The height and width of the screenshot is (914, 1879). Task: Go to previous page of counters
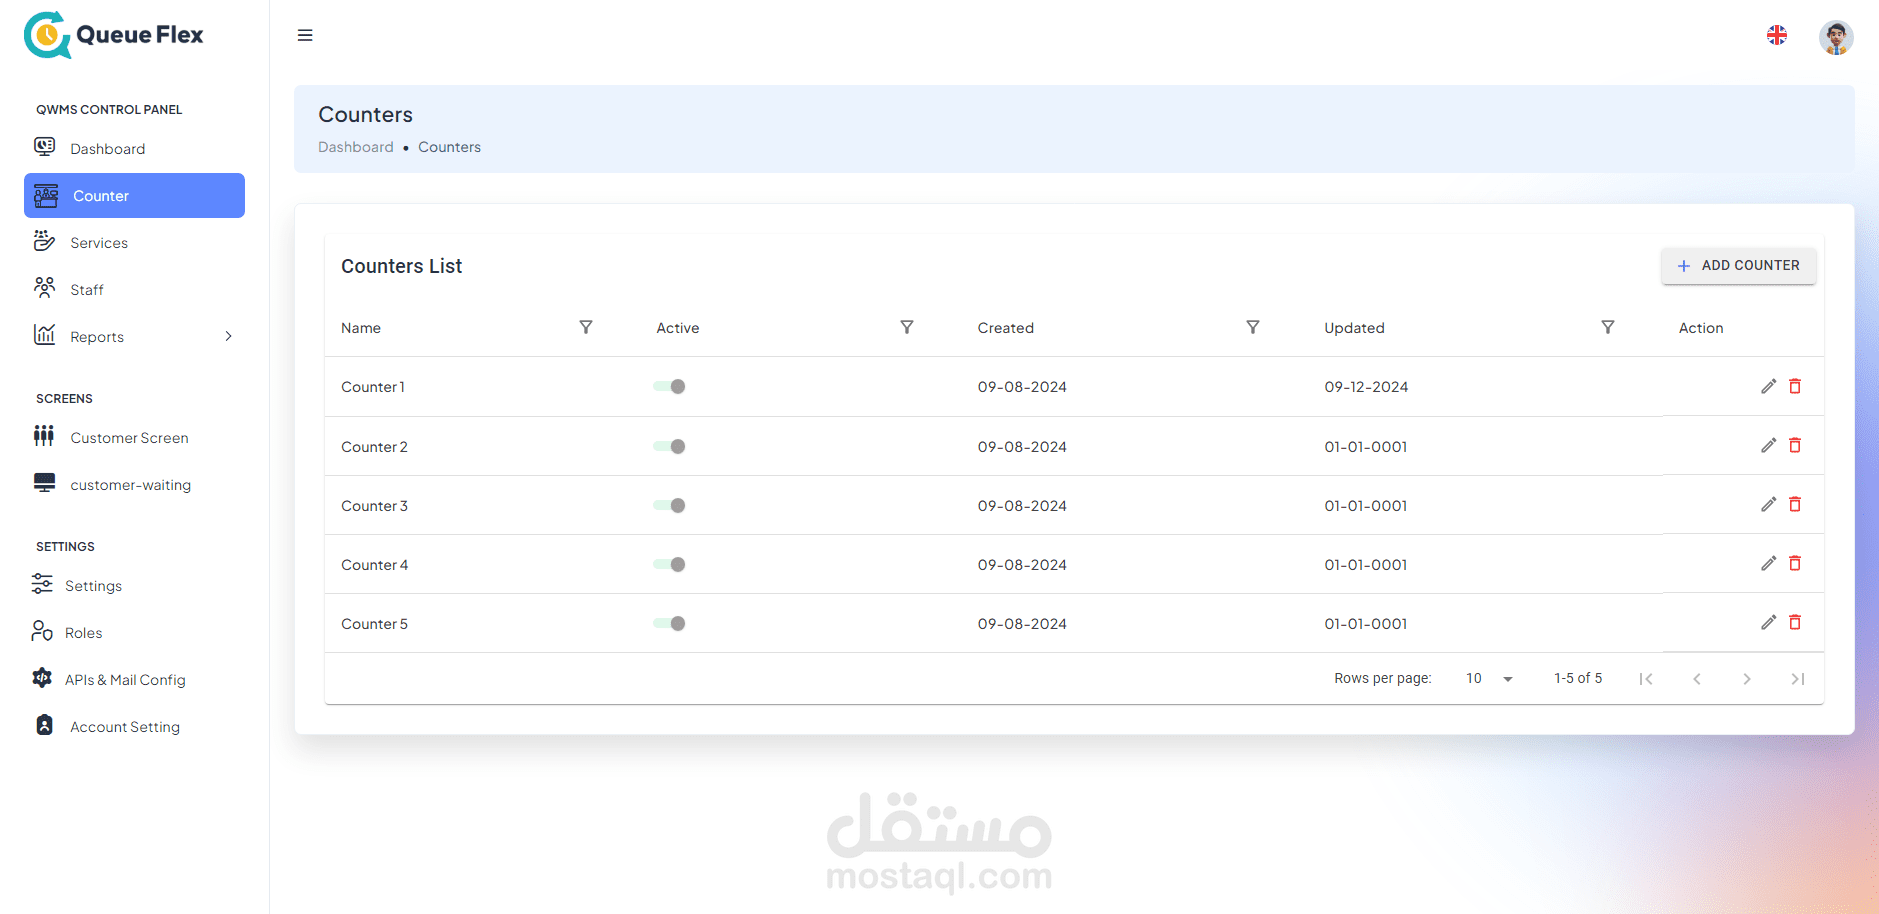coord(1697,679)
